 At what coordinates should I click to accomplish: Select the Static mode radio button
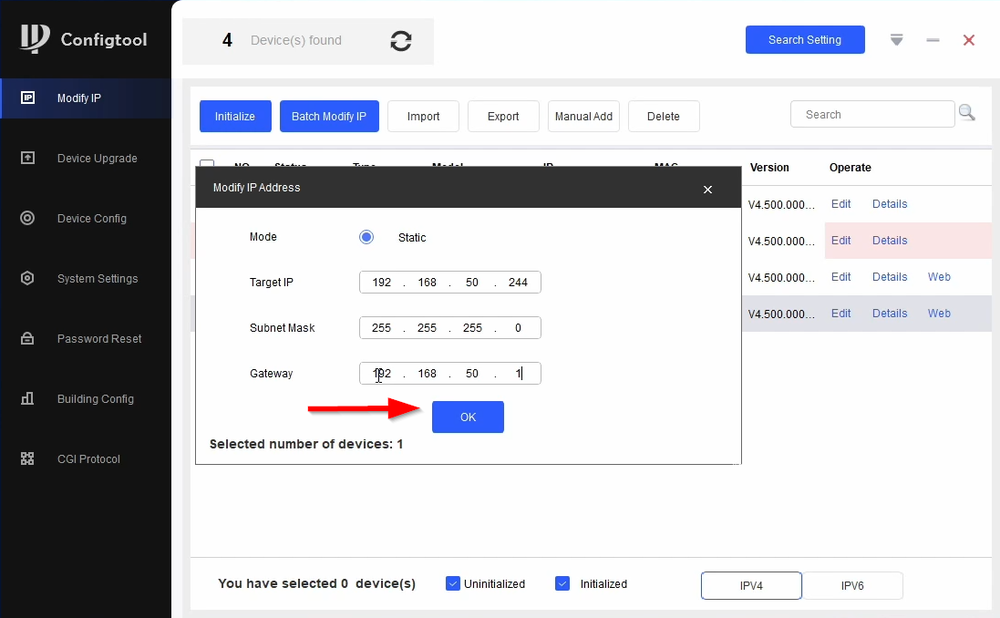pos(366,237)
